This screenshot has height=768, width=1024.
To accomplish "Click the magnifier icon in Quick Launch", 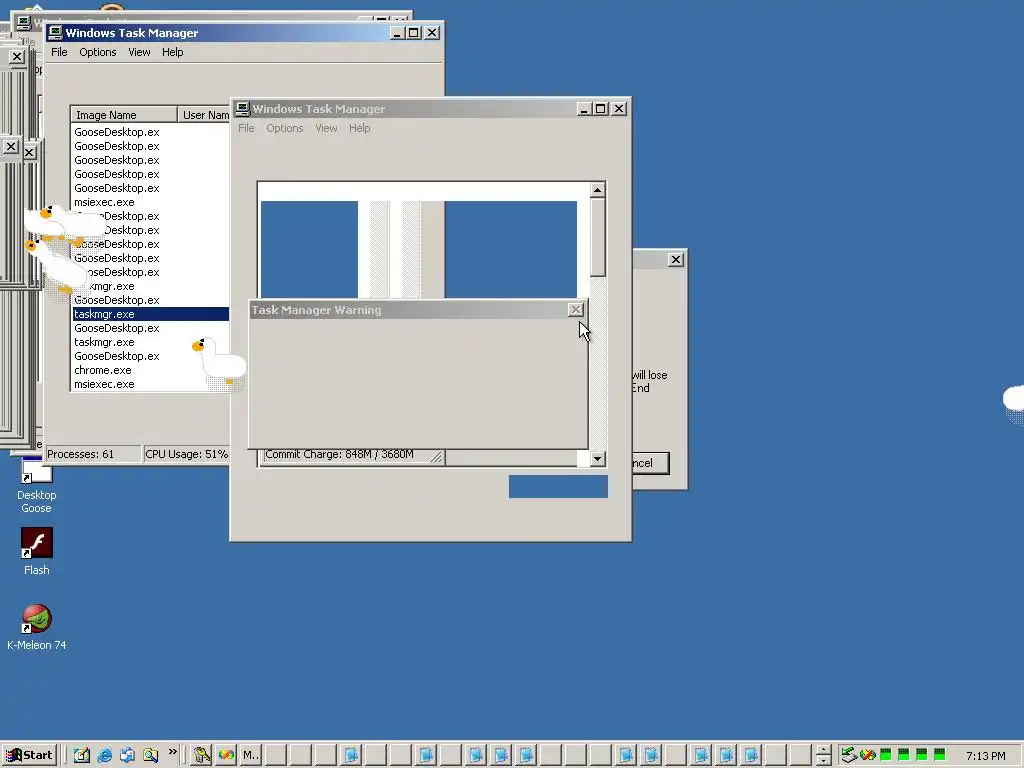I will coord(150,756).
